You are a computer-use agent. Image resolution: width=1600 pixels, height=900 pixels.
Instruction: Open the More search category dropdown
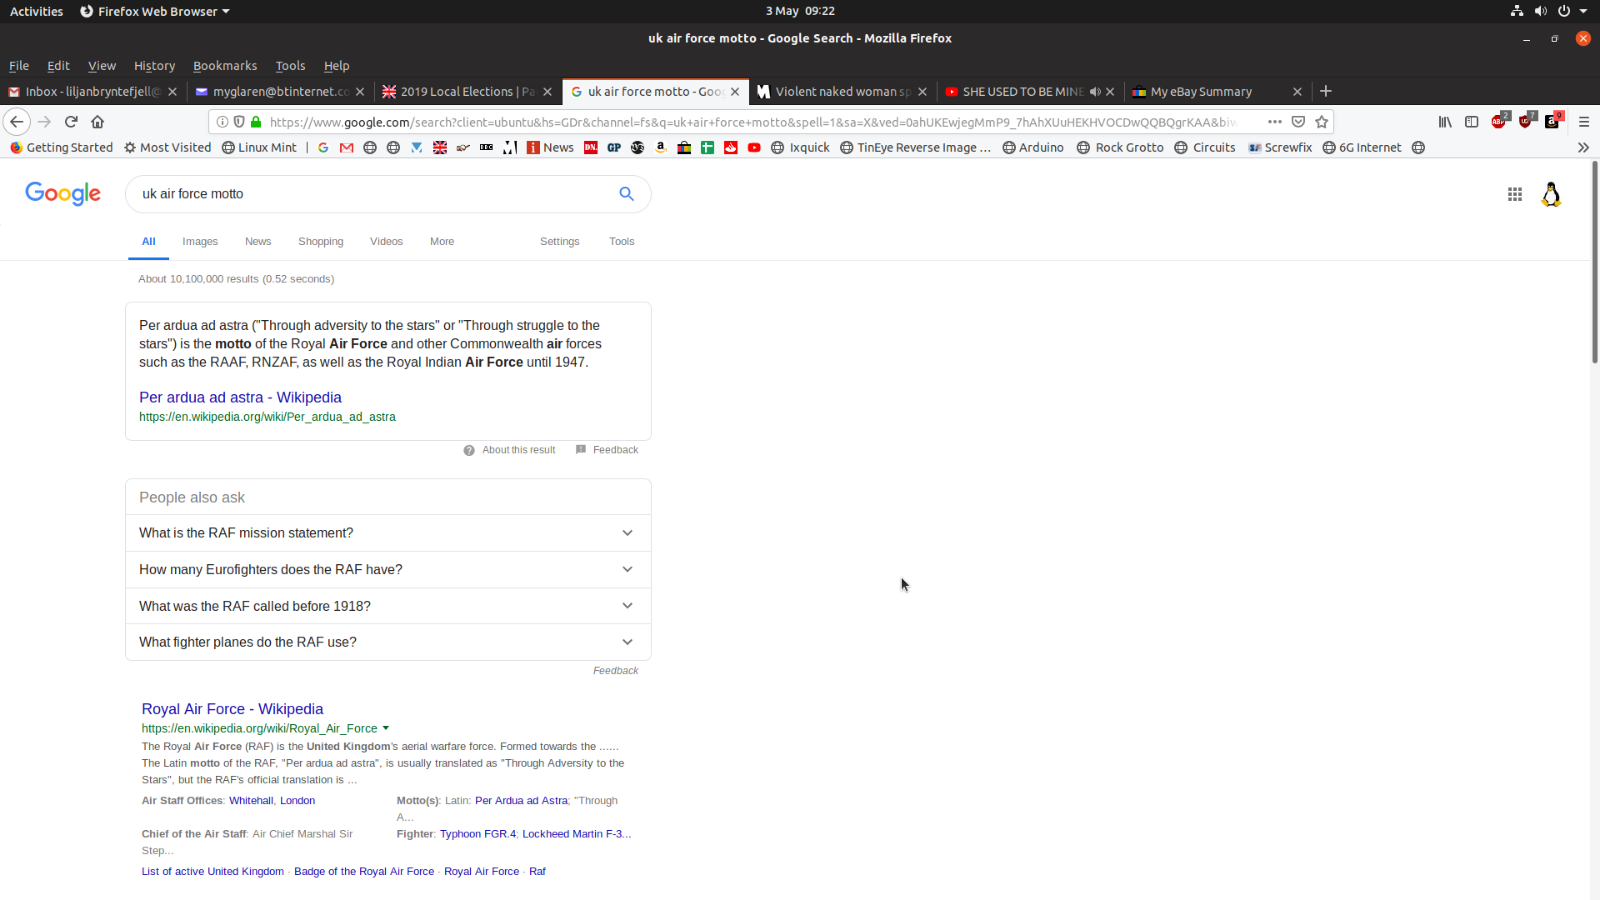click(442, 242)
